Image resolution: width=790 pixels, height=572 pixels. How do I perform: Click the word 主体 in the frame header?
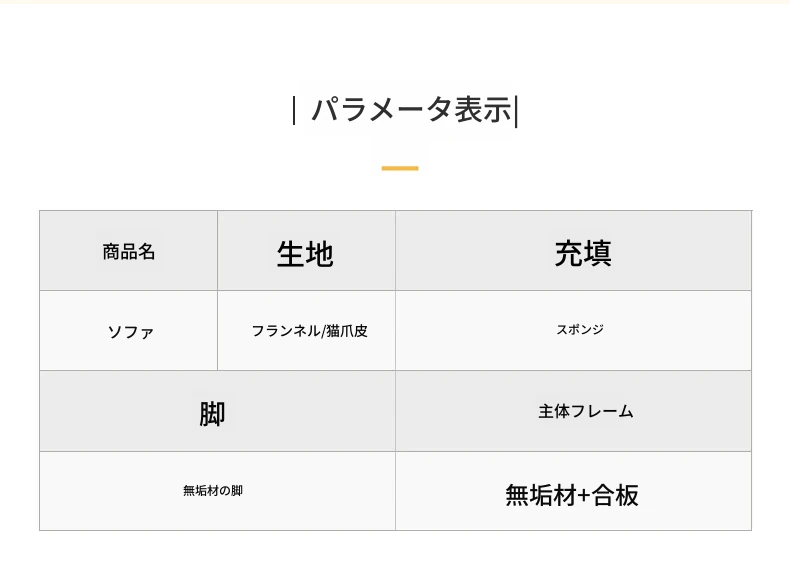[554, 411]
